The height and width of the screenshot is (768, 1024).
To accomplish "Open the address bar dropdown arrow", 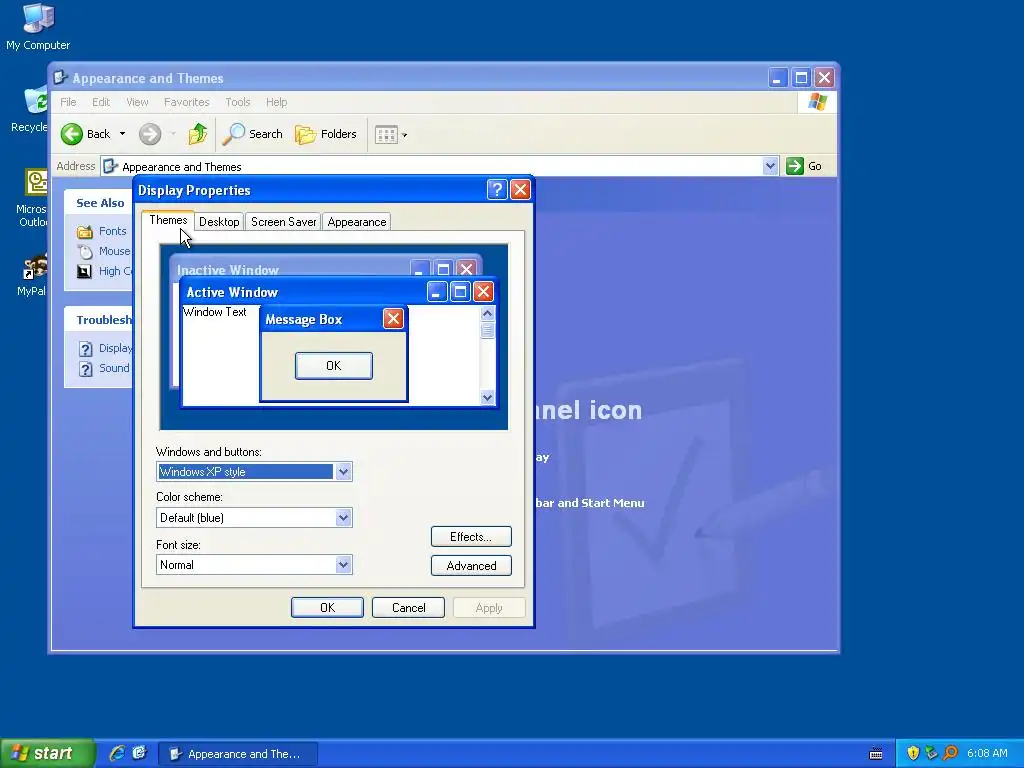I will (770, 166).
